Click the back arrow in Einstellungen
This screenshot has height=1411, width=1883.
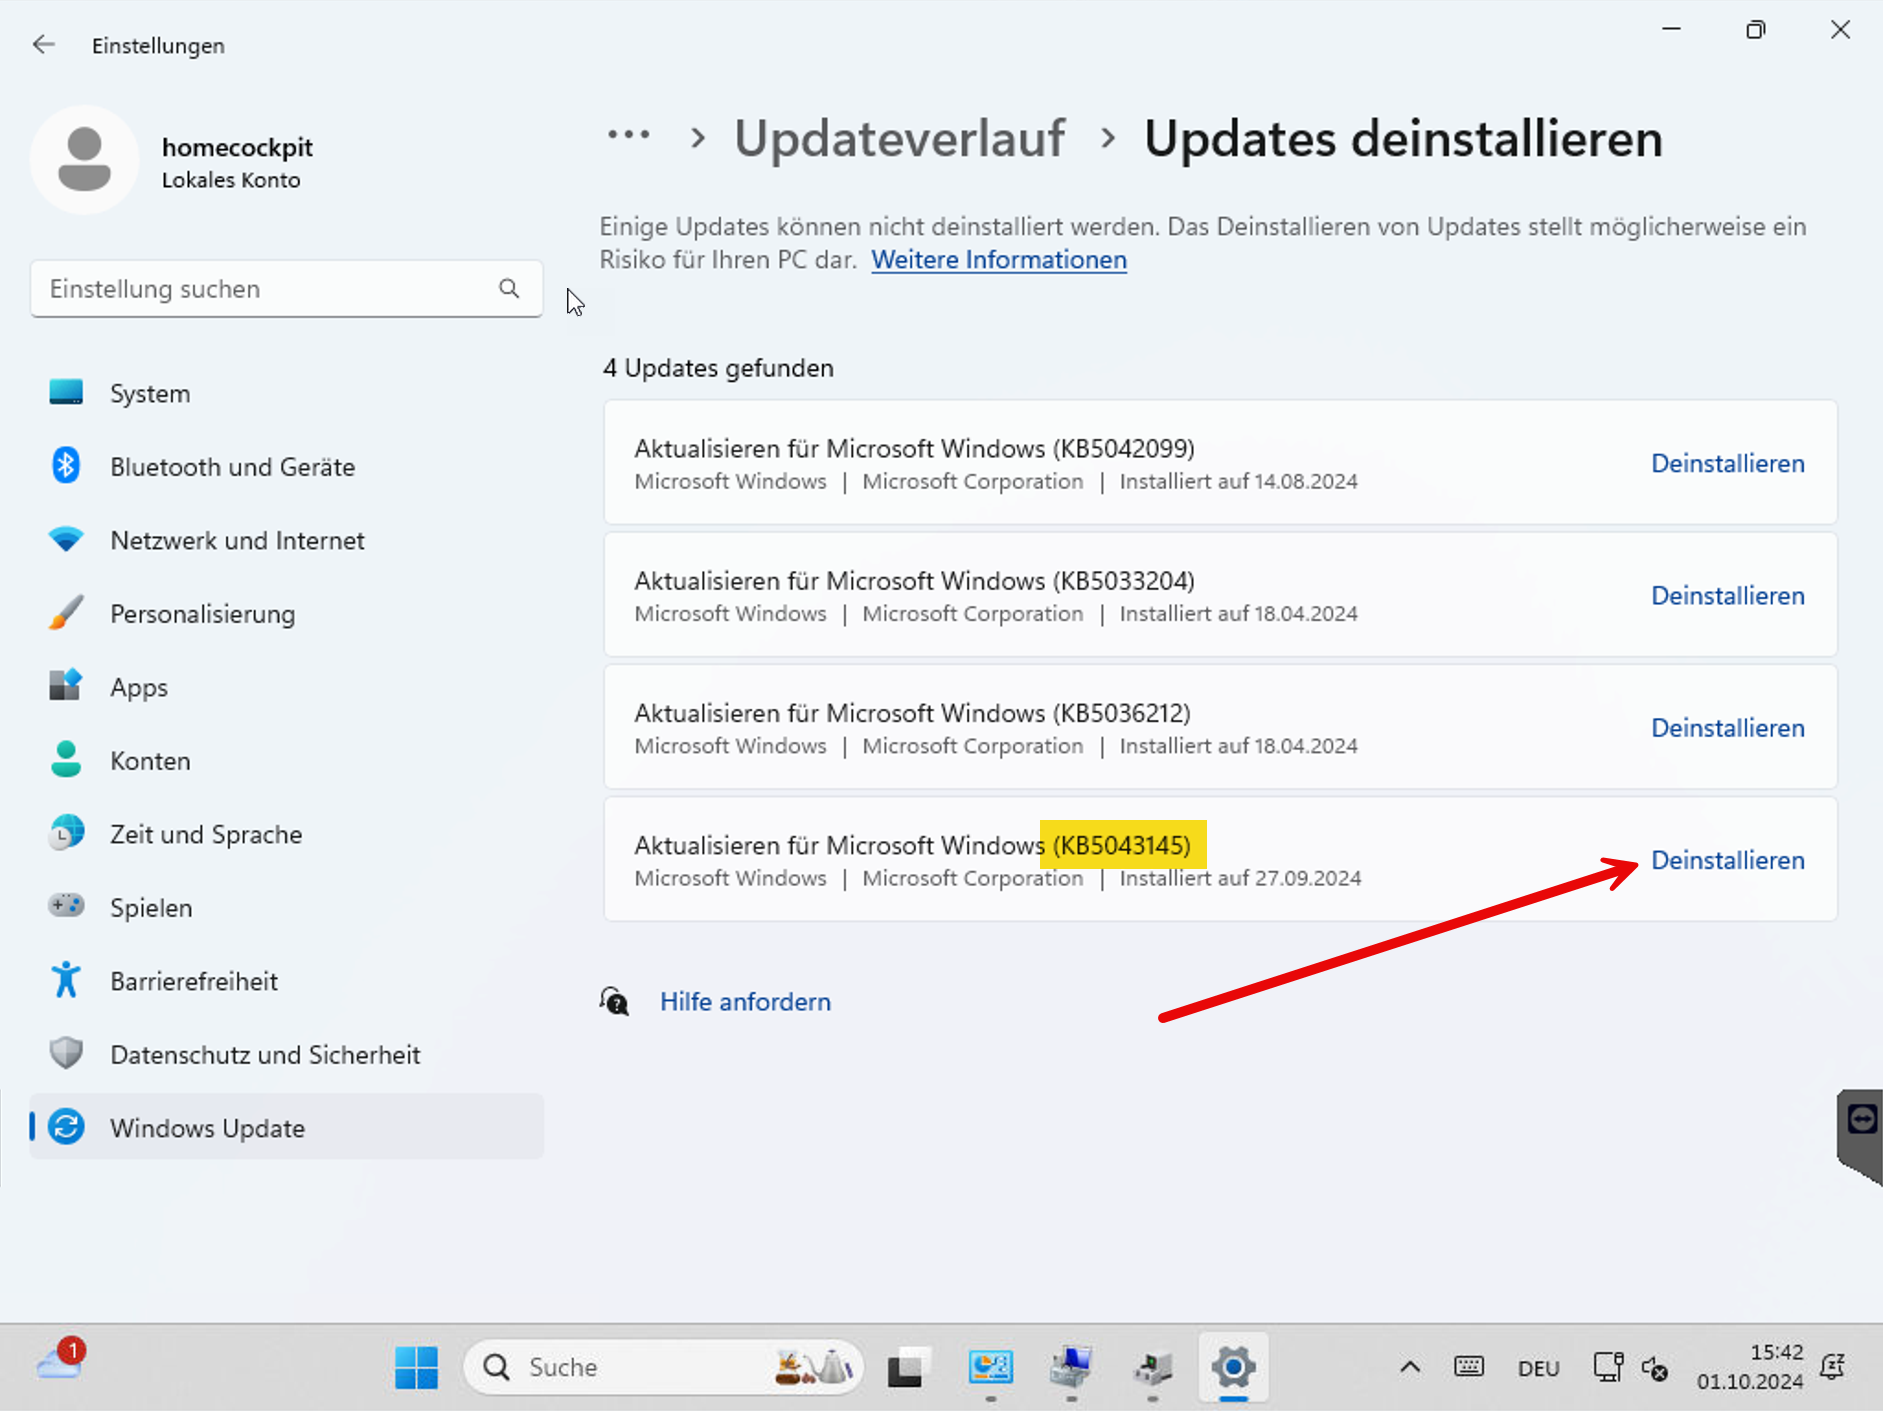pyautogui.click(x=43, y=45)
